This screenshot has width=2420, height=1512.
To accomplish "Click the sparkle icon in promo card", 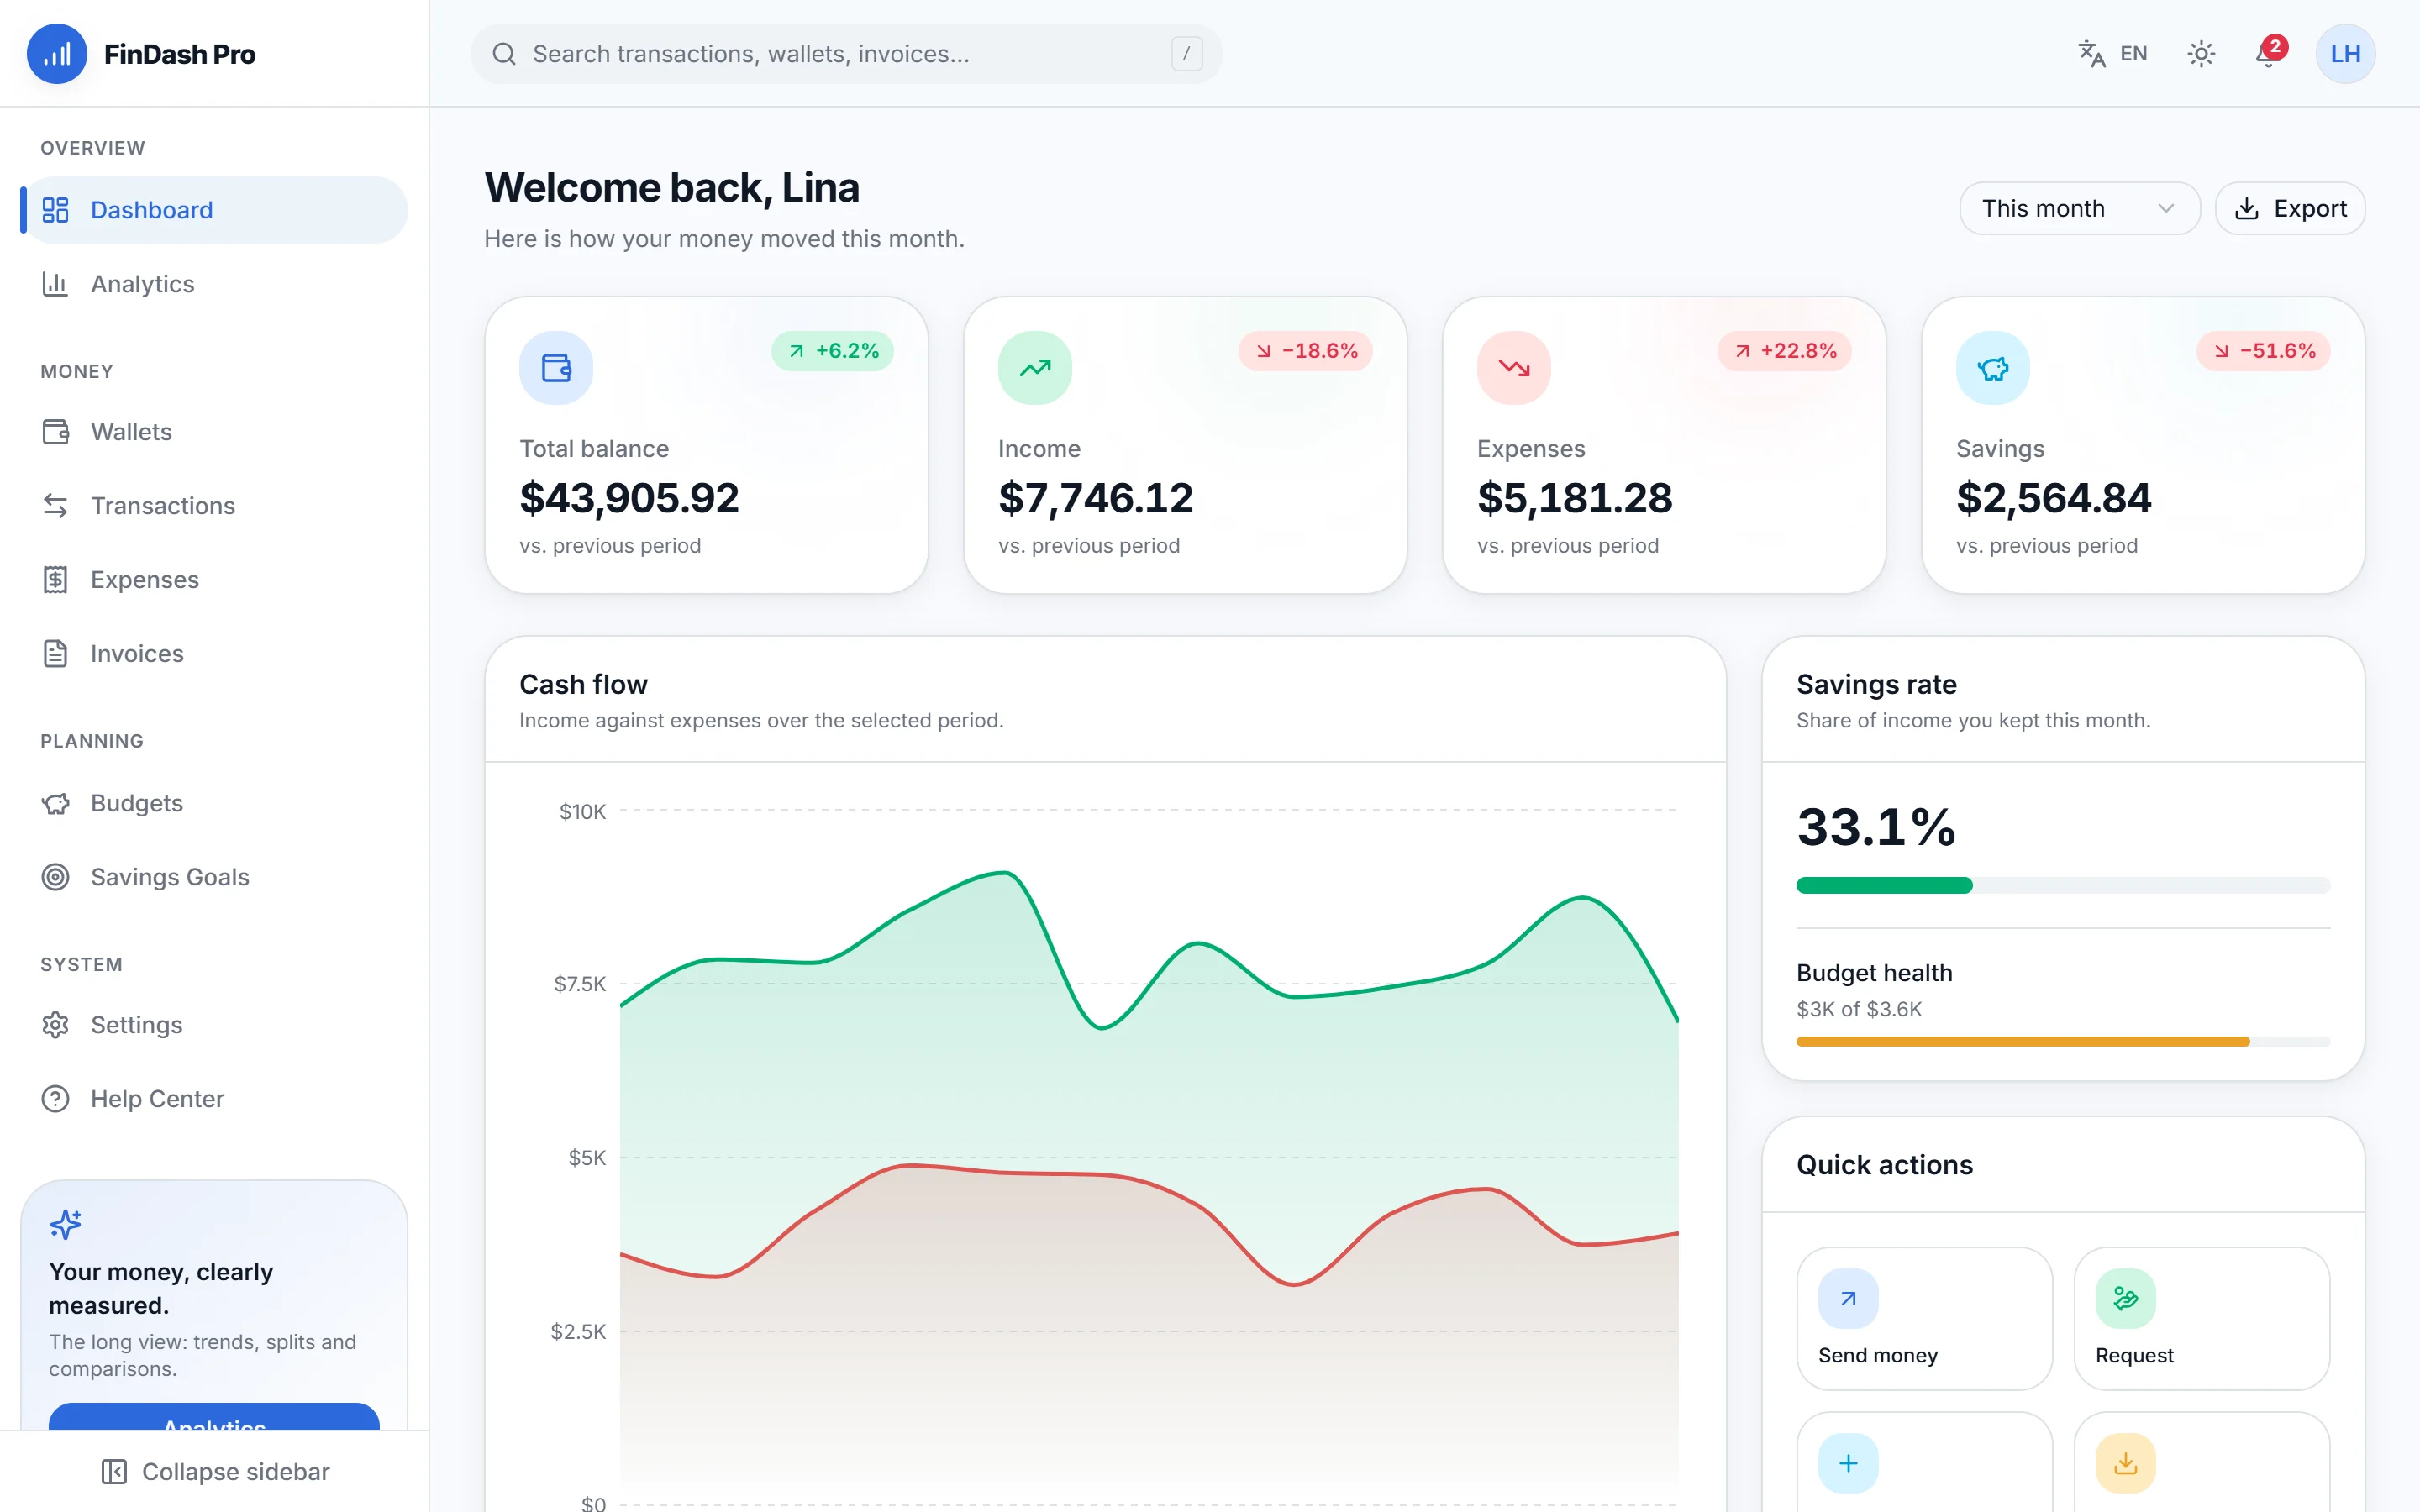I will [66, 1224].
